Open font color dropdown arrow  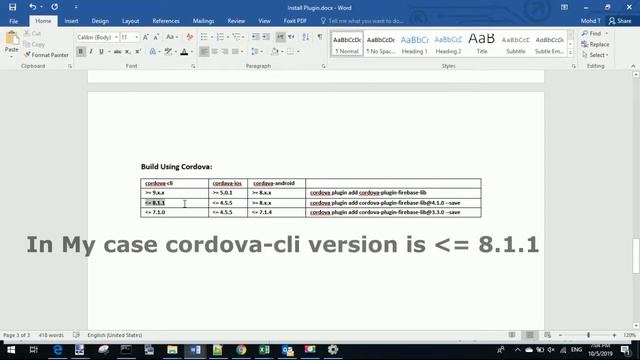point(192,51)
